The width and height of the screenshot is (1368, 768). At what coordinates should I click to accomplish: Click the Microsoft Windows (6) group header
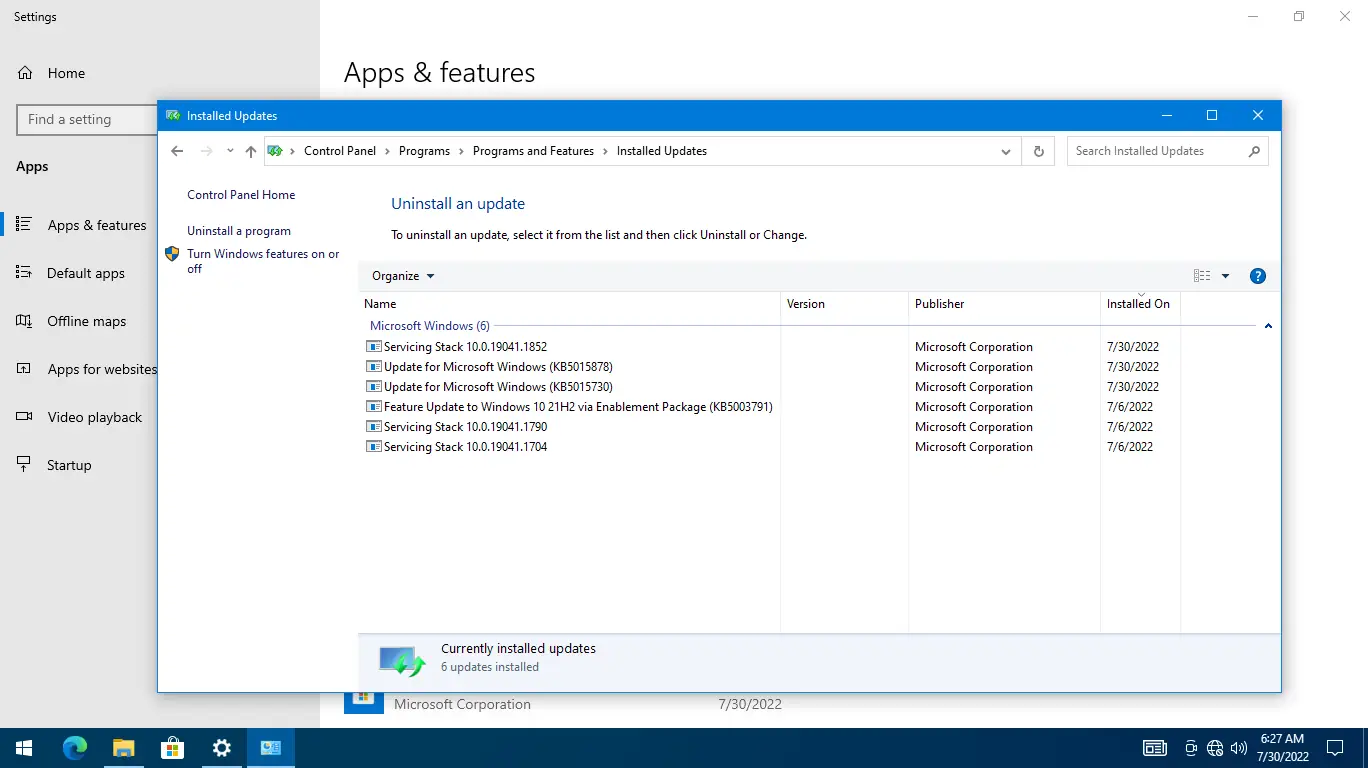point(430,326)
